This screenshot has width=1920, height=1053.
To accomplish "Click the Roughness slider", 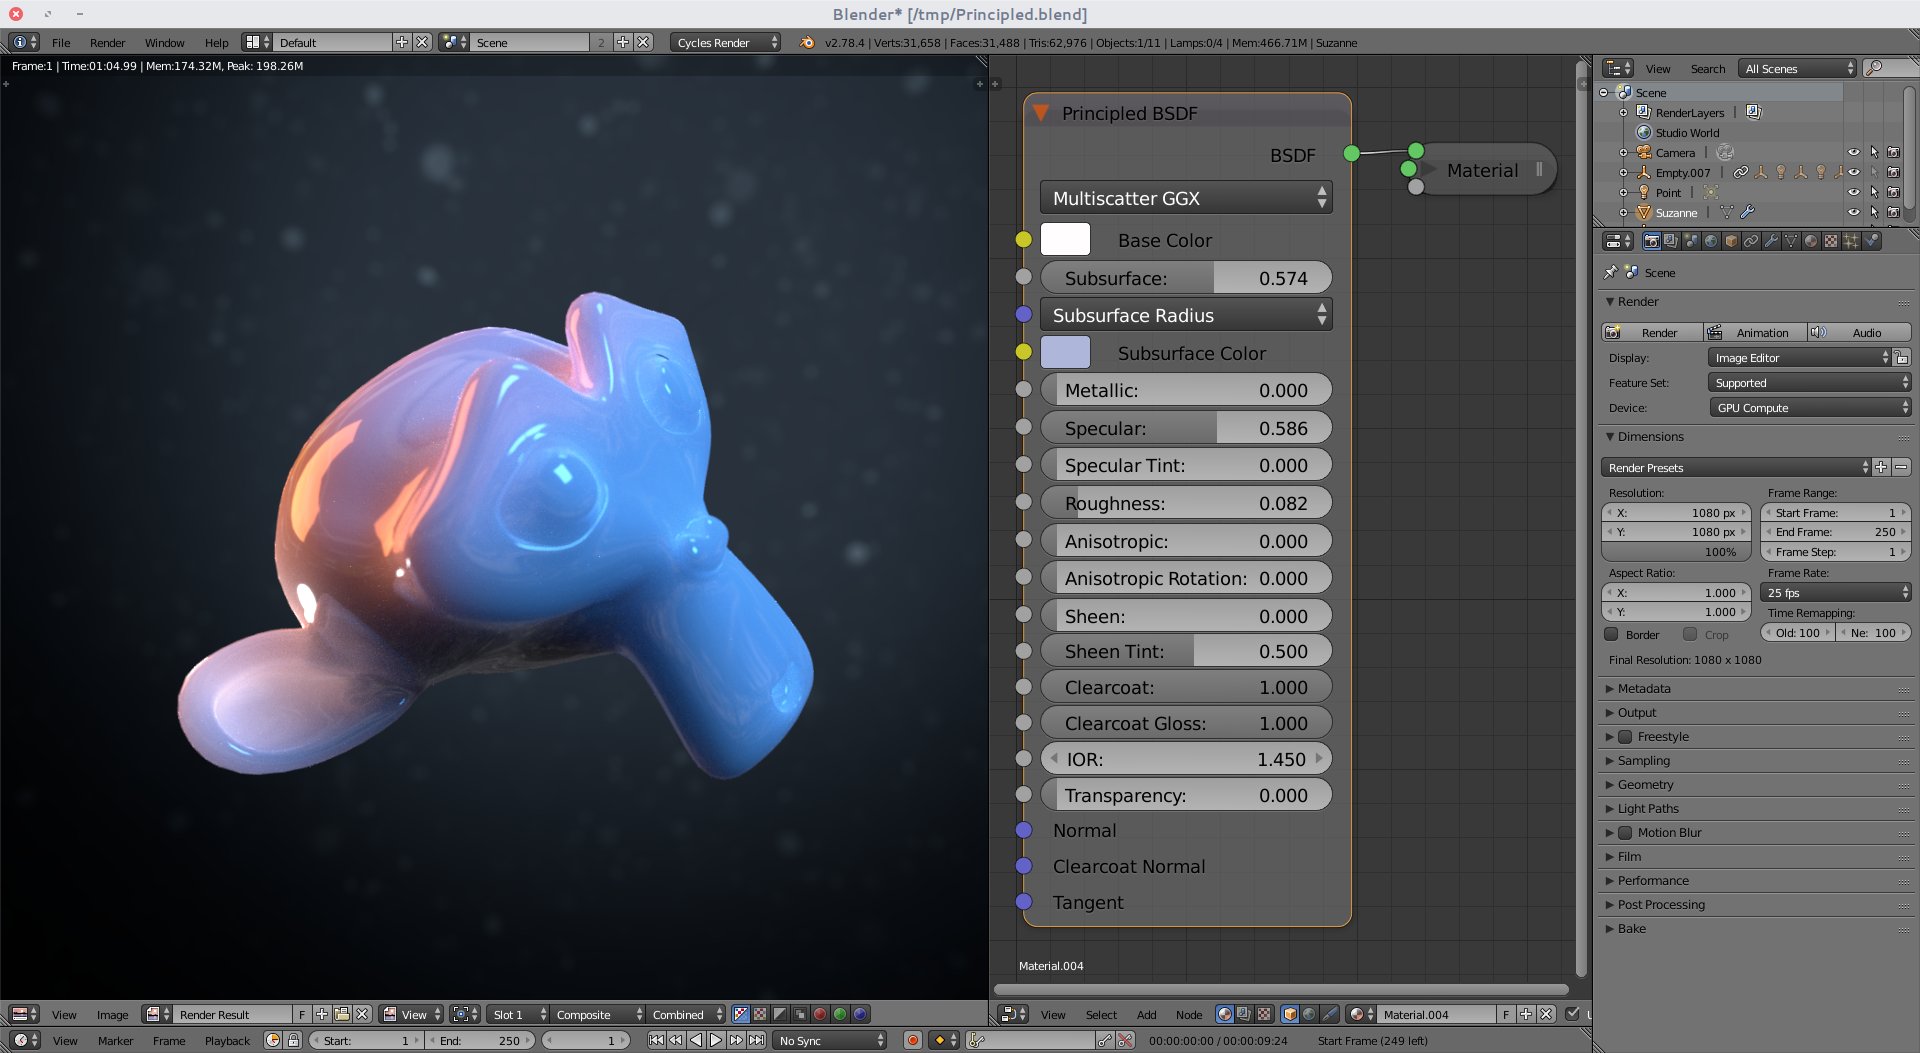I will click(x=1186, y=503).
